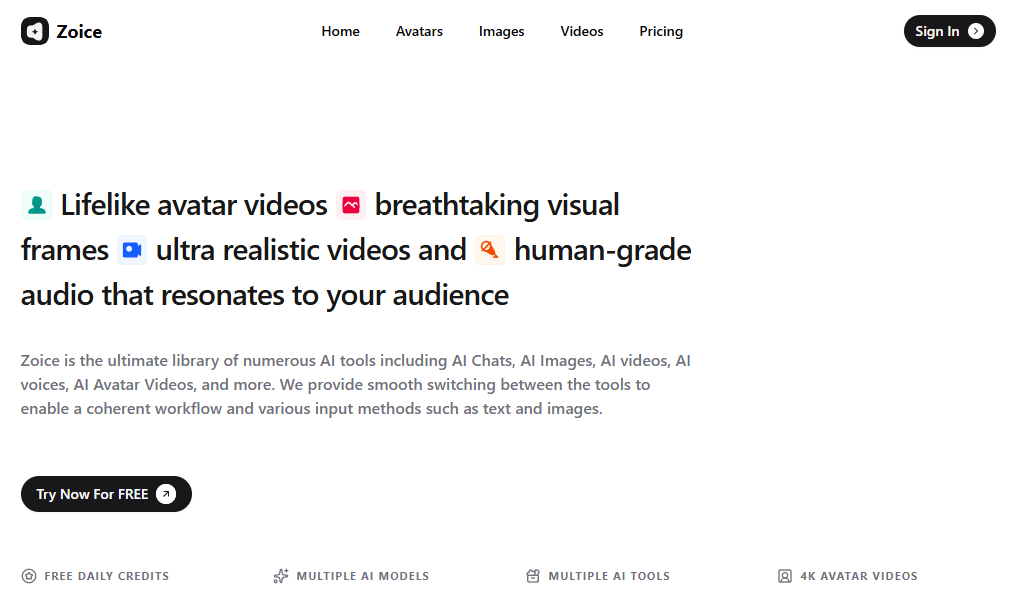Click the arrow icon inside Sign In

click(x=976, y=31)
